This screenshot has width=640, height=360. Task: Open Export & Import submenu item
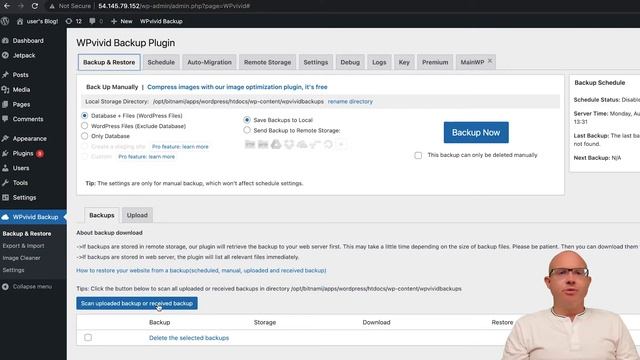[23, 246]
